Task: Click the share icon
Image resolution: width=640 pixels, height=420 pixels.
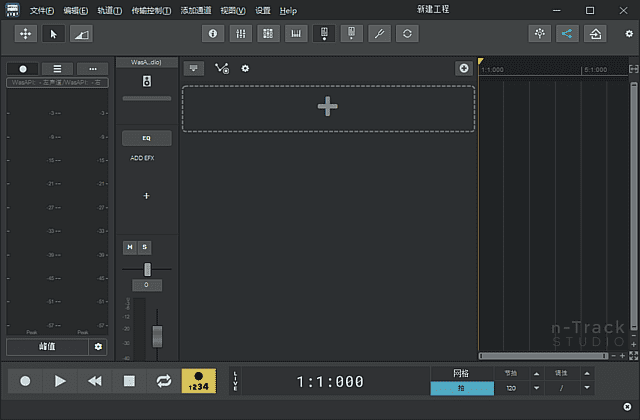Action: 568,33
